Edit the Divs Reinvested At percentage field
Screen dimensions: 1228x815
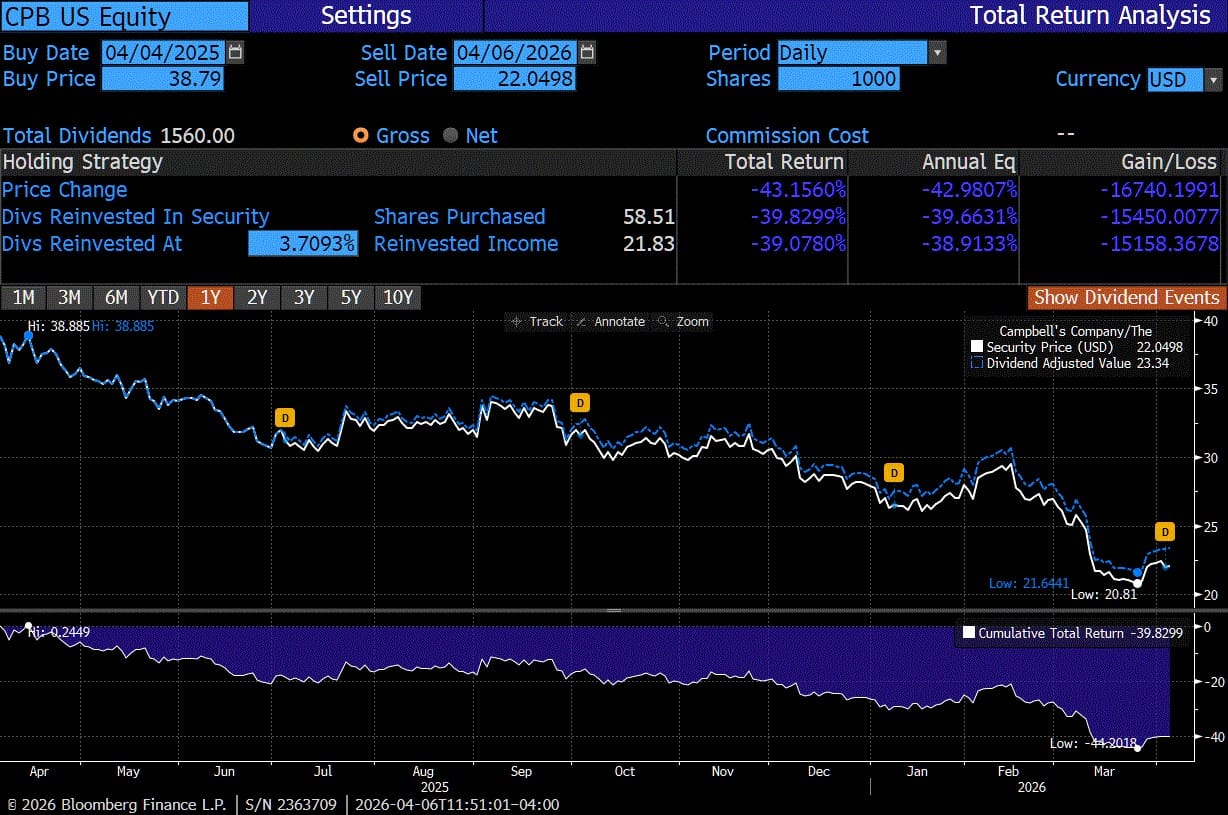pyautogui.click(x=303, y=243)
